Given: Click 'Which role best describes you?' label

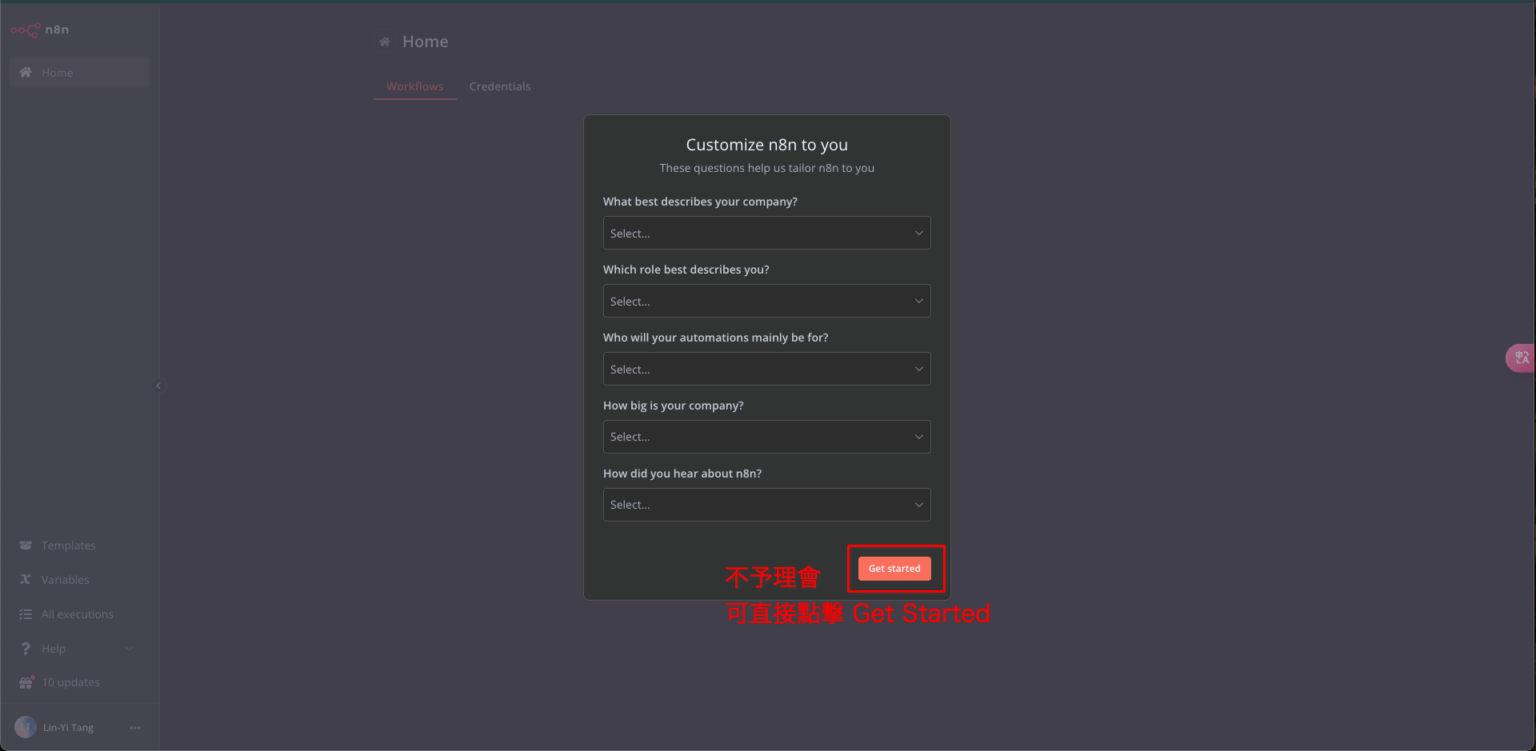Looking at the screenshot, I should 686,270.
